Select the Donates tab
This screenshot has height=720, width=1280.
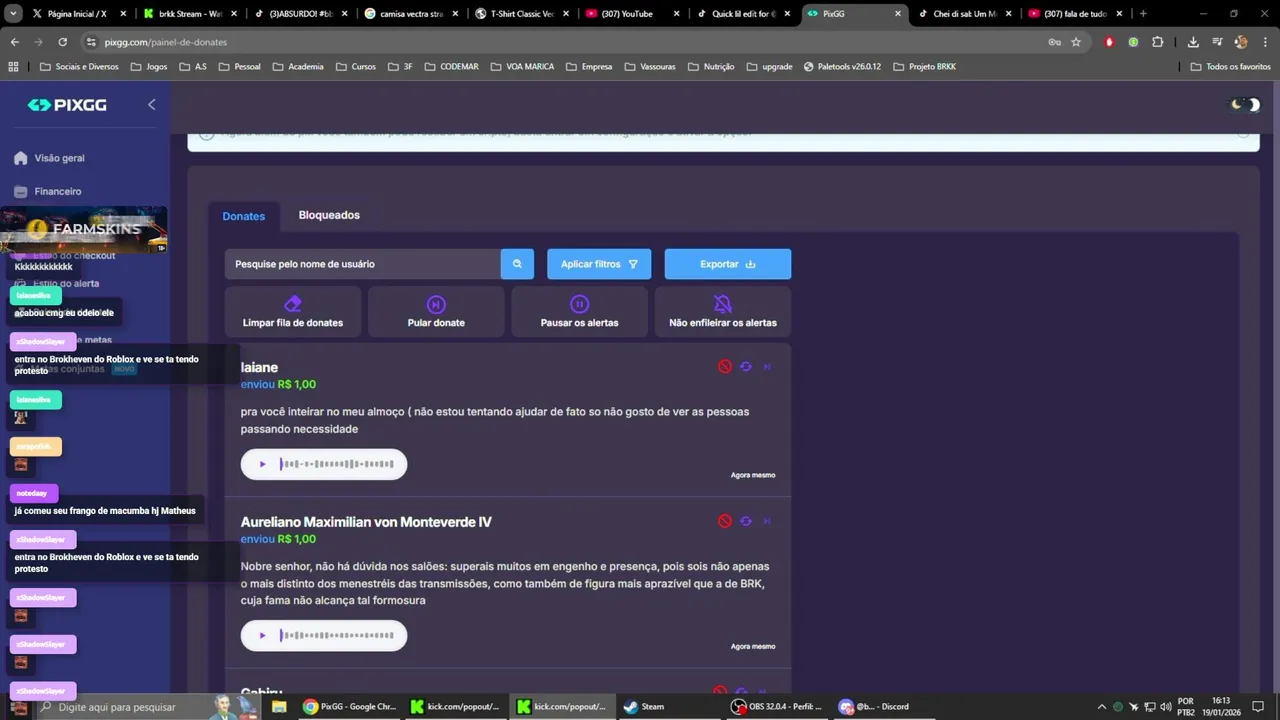click(244, 216)
